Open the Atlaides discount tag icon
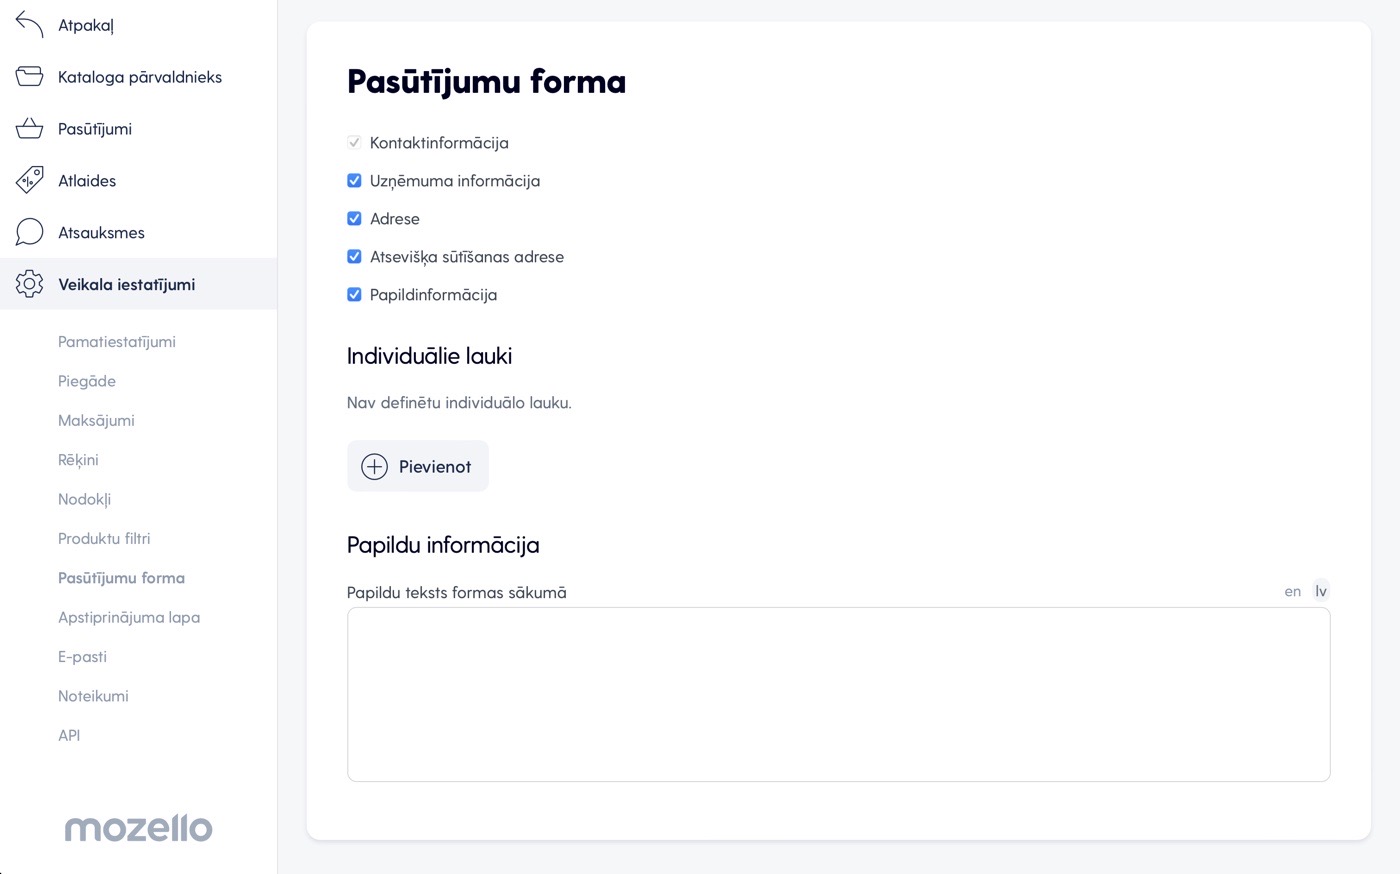1400x874 pixels. 30,181
